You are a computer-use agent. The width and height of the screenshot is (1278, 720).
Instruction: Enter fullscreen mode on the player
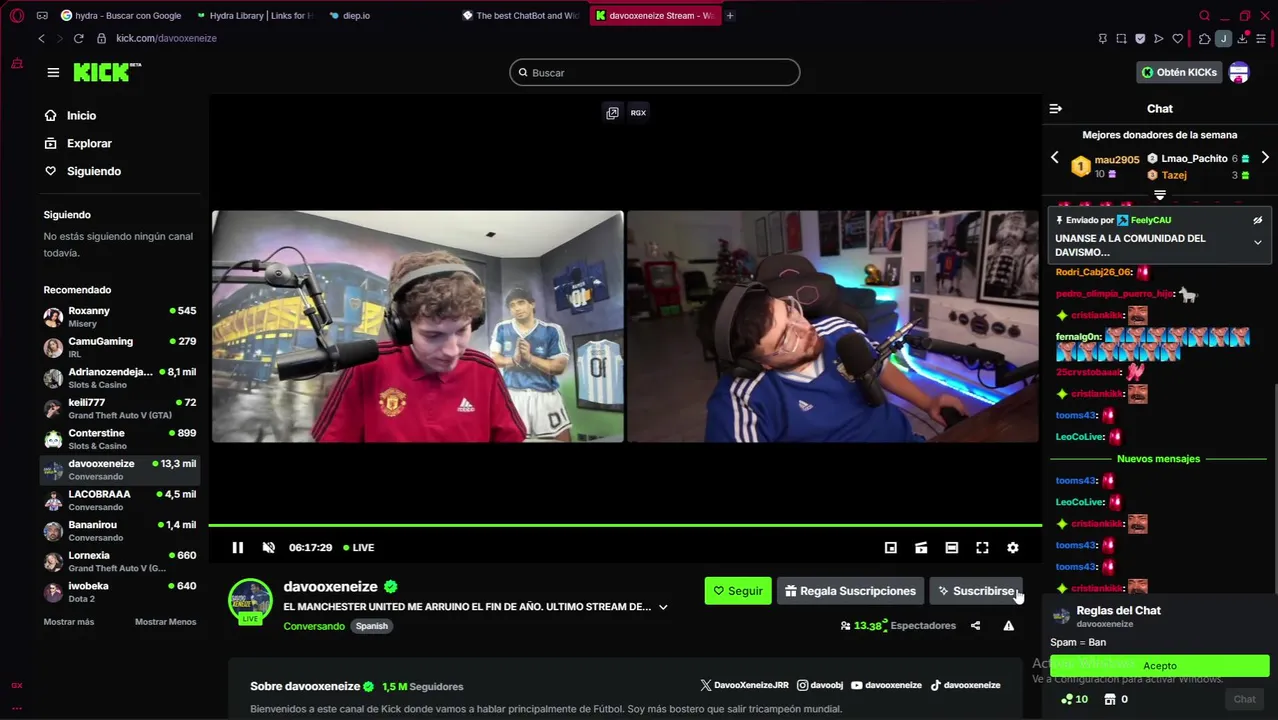pyautogui.click(x=982, y=548)
